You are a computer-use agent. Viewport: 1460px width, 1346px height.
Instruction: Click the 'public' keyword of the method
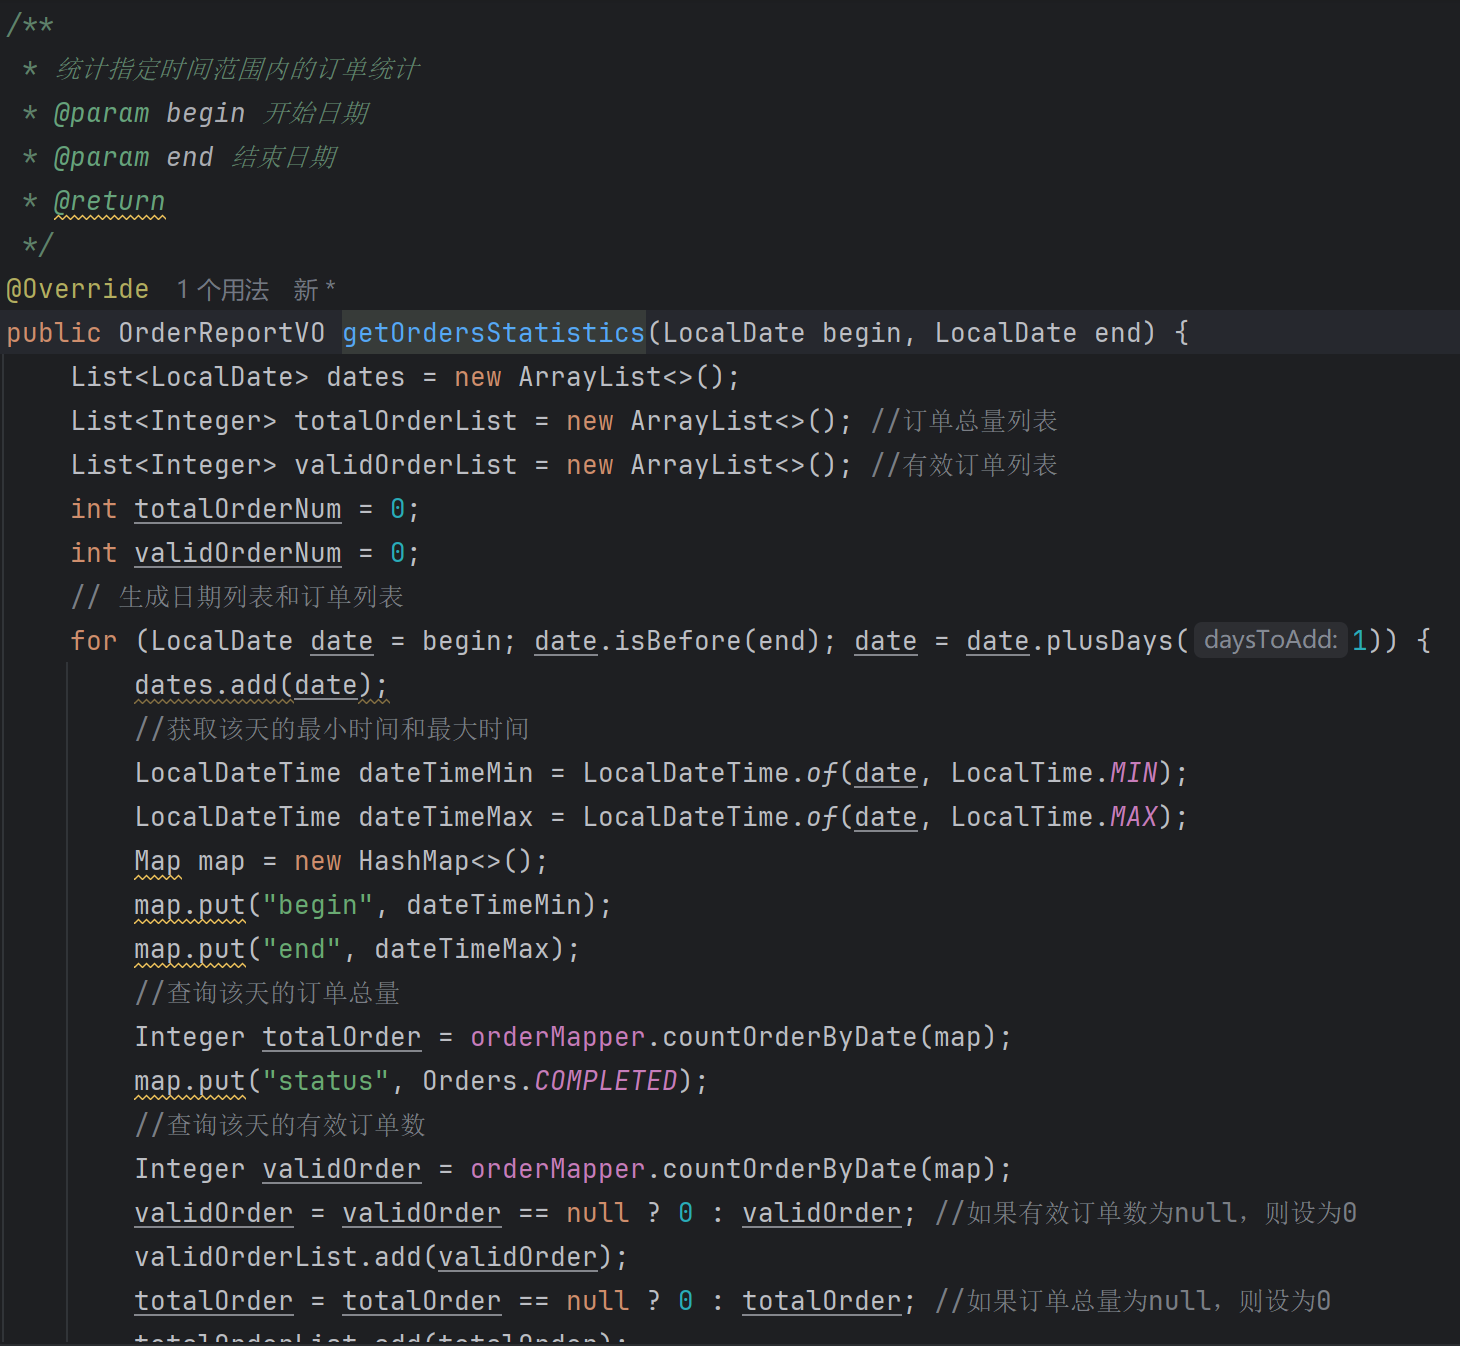point(54,333)
